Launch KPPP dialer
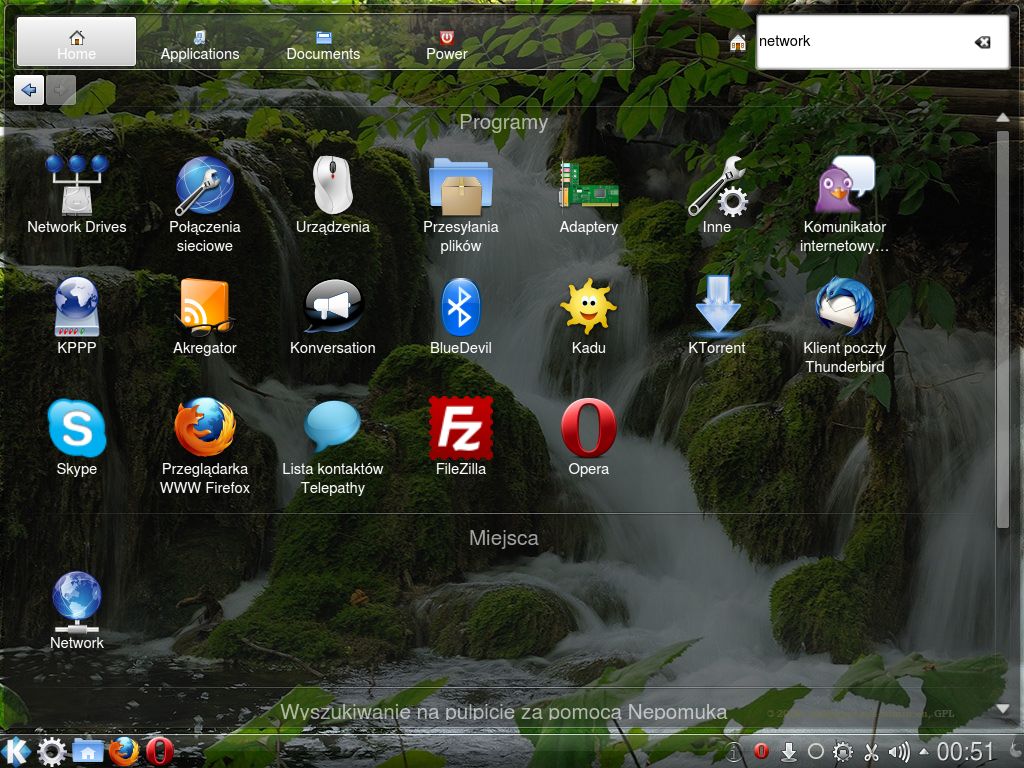The image size is (1024, 768). pos(76,315)
